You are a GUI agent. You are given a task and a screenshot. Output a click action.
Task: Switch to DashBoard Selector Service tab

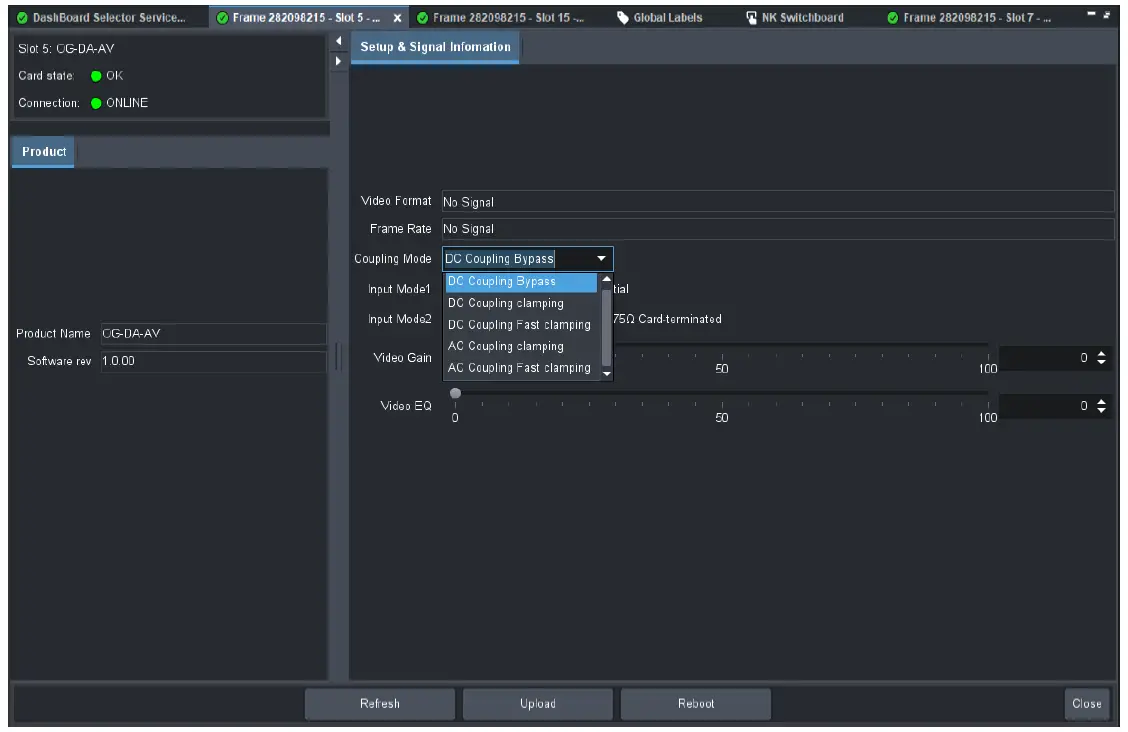pyautogui.click(x=101, y=17)
